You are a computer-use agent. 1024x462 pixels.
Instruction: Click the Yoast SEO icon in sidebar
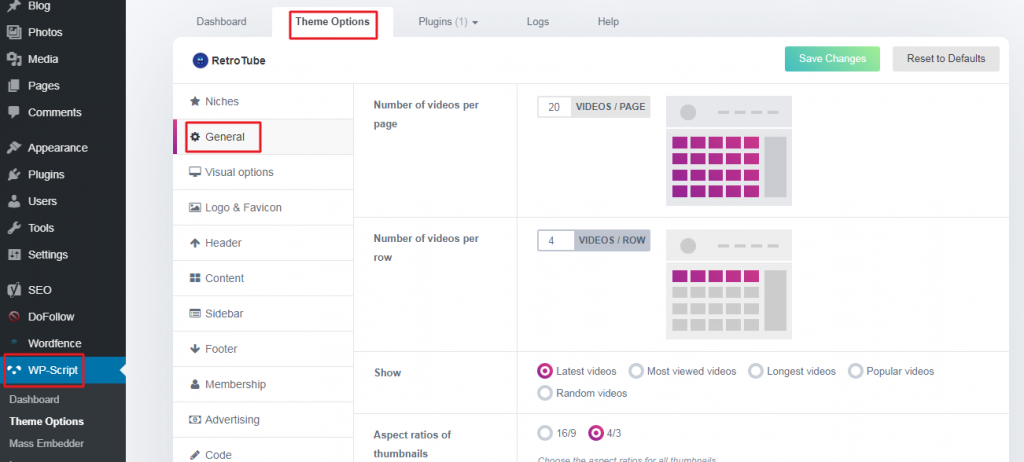coord(14,290)
